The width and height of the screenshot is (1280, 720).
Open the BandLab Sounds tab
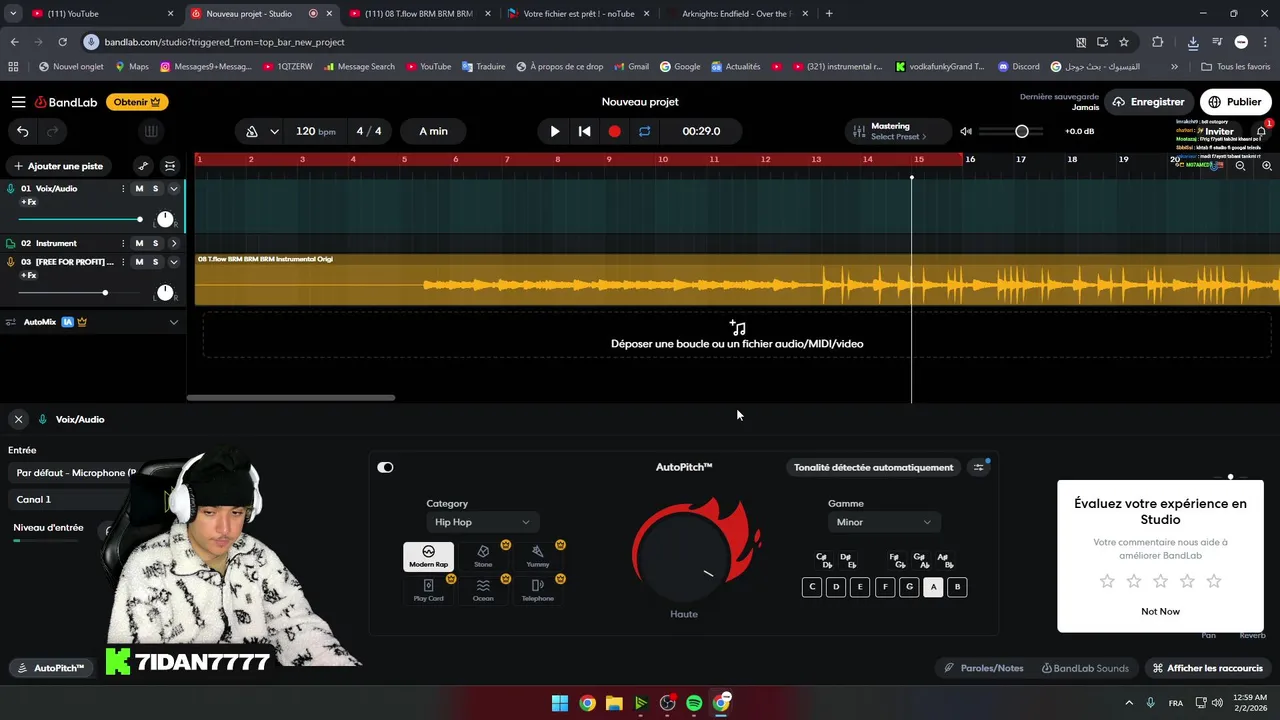1085,668
